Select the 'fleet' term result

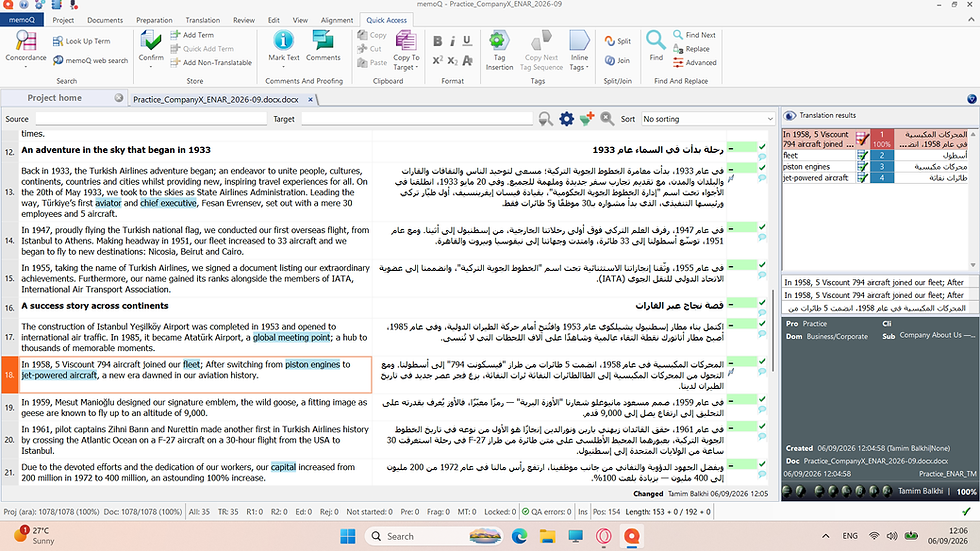pyautogui.click(x=875, y=155)
